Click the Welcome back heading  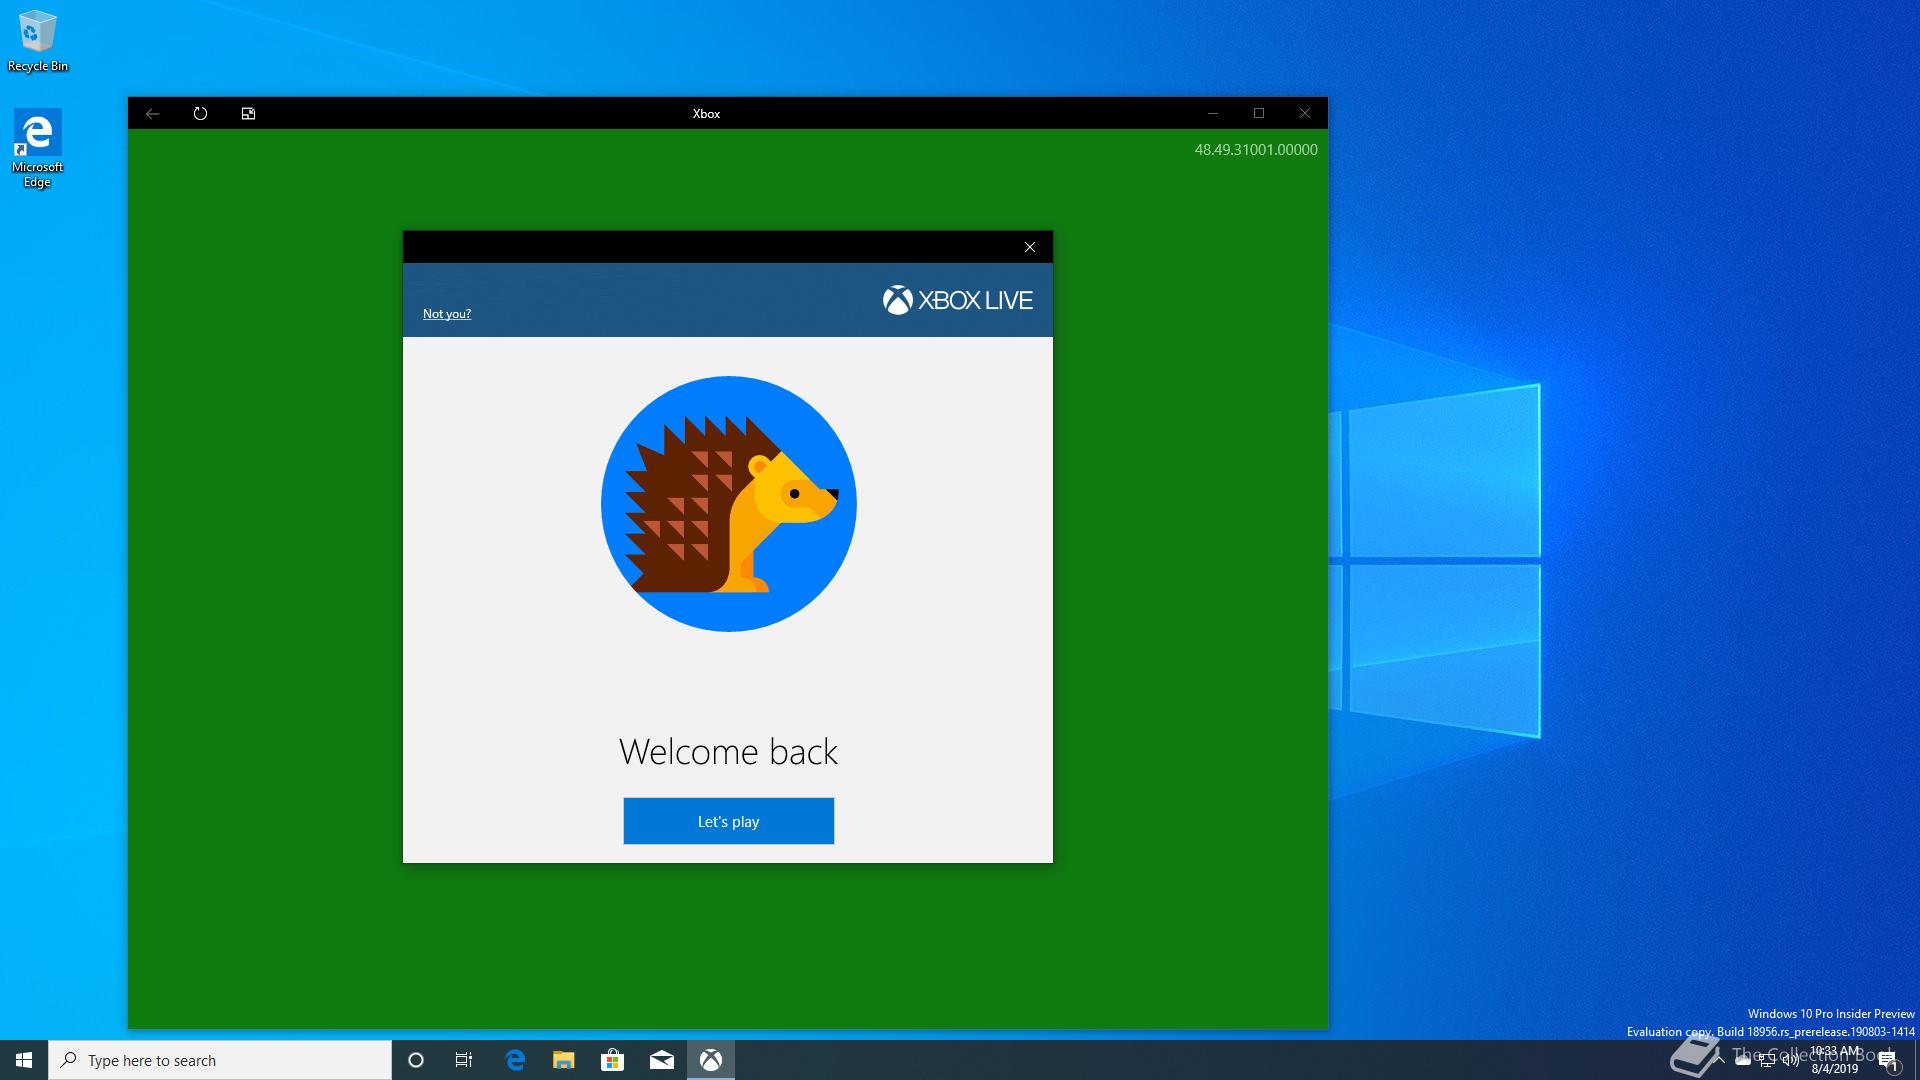[x=728, y=752]
